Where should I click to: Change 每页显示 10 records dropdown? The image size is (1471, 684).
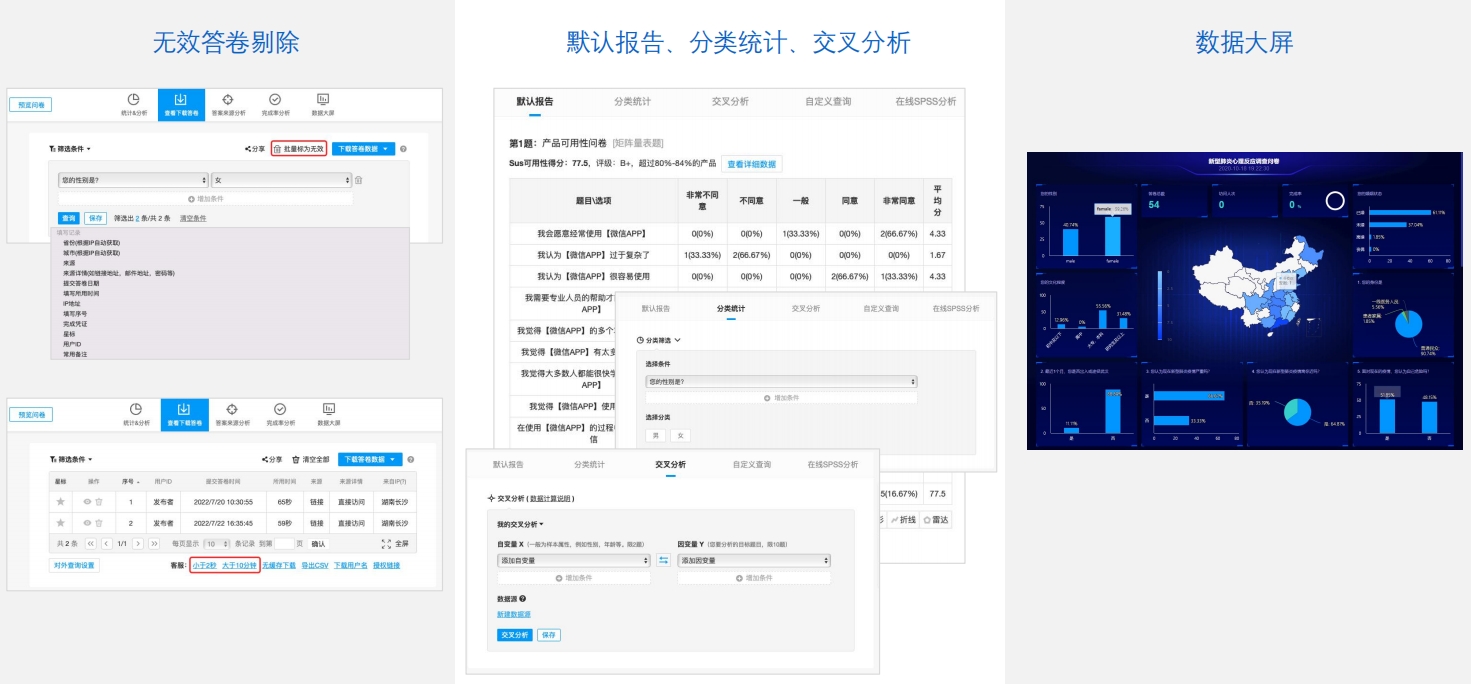pyautogui.click(x=216, y=544)
